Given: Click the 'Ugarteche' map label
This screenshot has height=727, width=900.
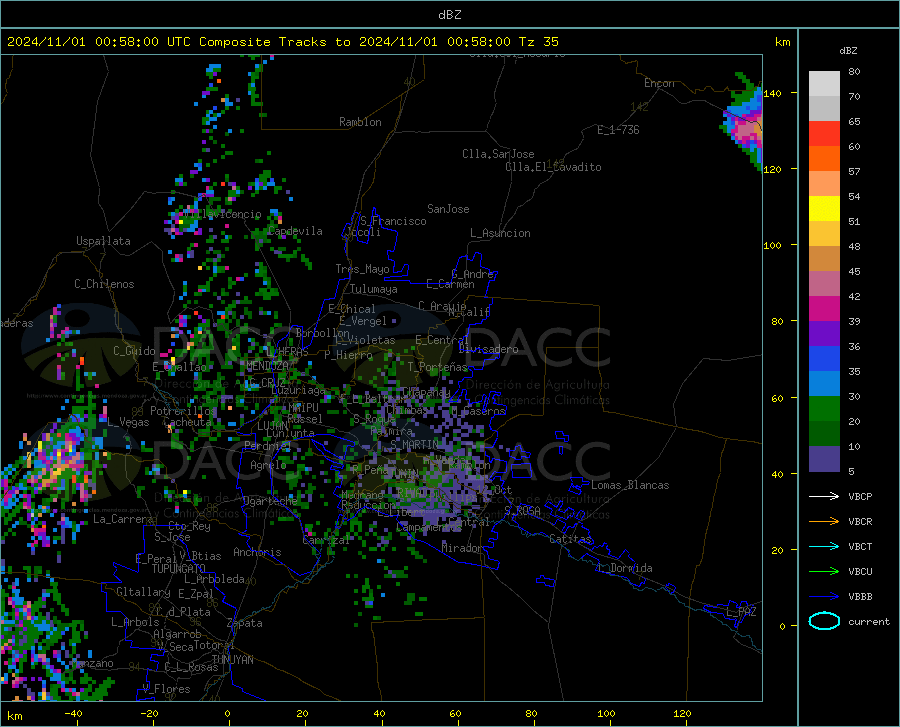Looking at the screenshot, I should (270, 500).
